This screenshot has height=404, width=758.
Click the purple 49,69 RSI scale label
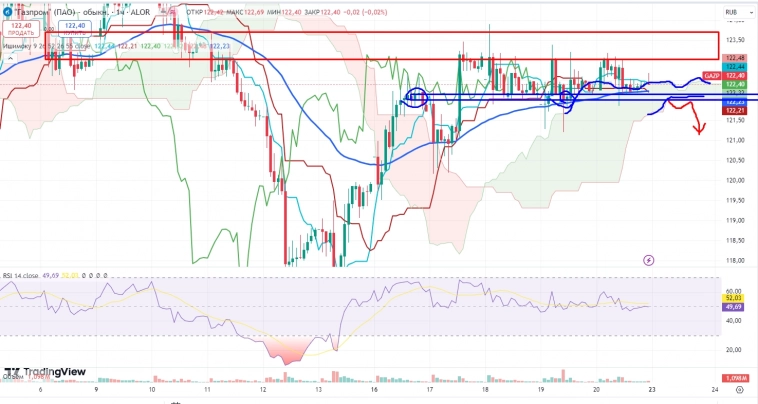734,307
